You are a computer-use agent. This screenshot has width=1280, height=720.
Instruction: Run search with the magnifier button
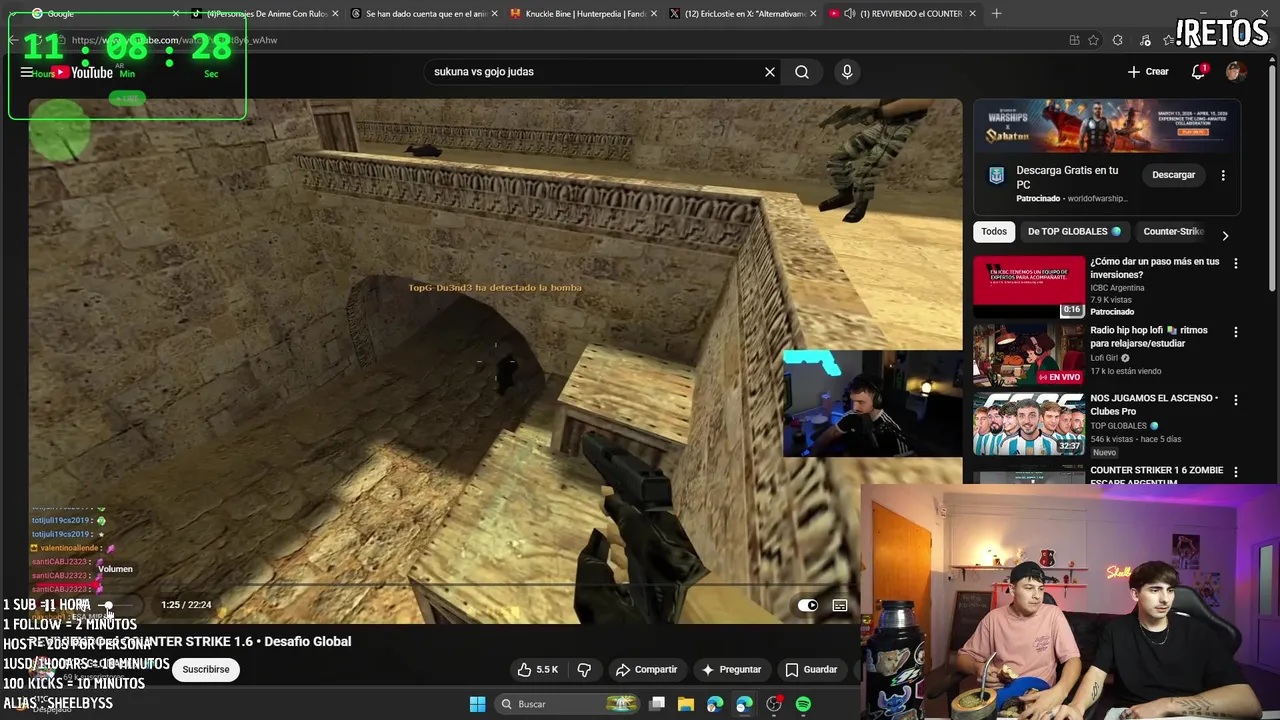[802, 72]
